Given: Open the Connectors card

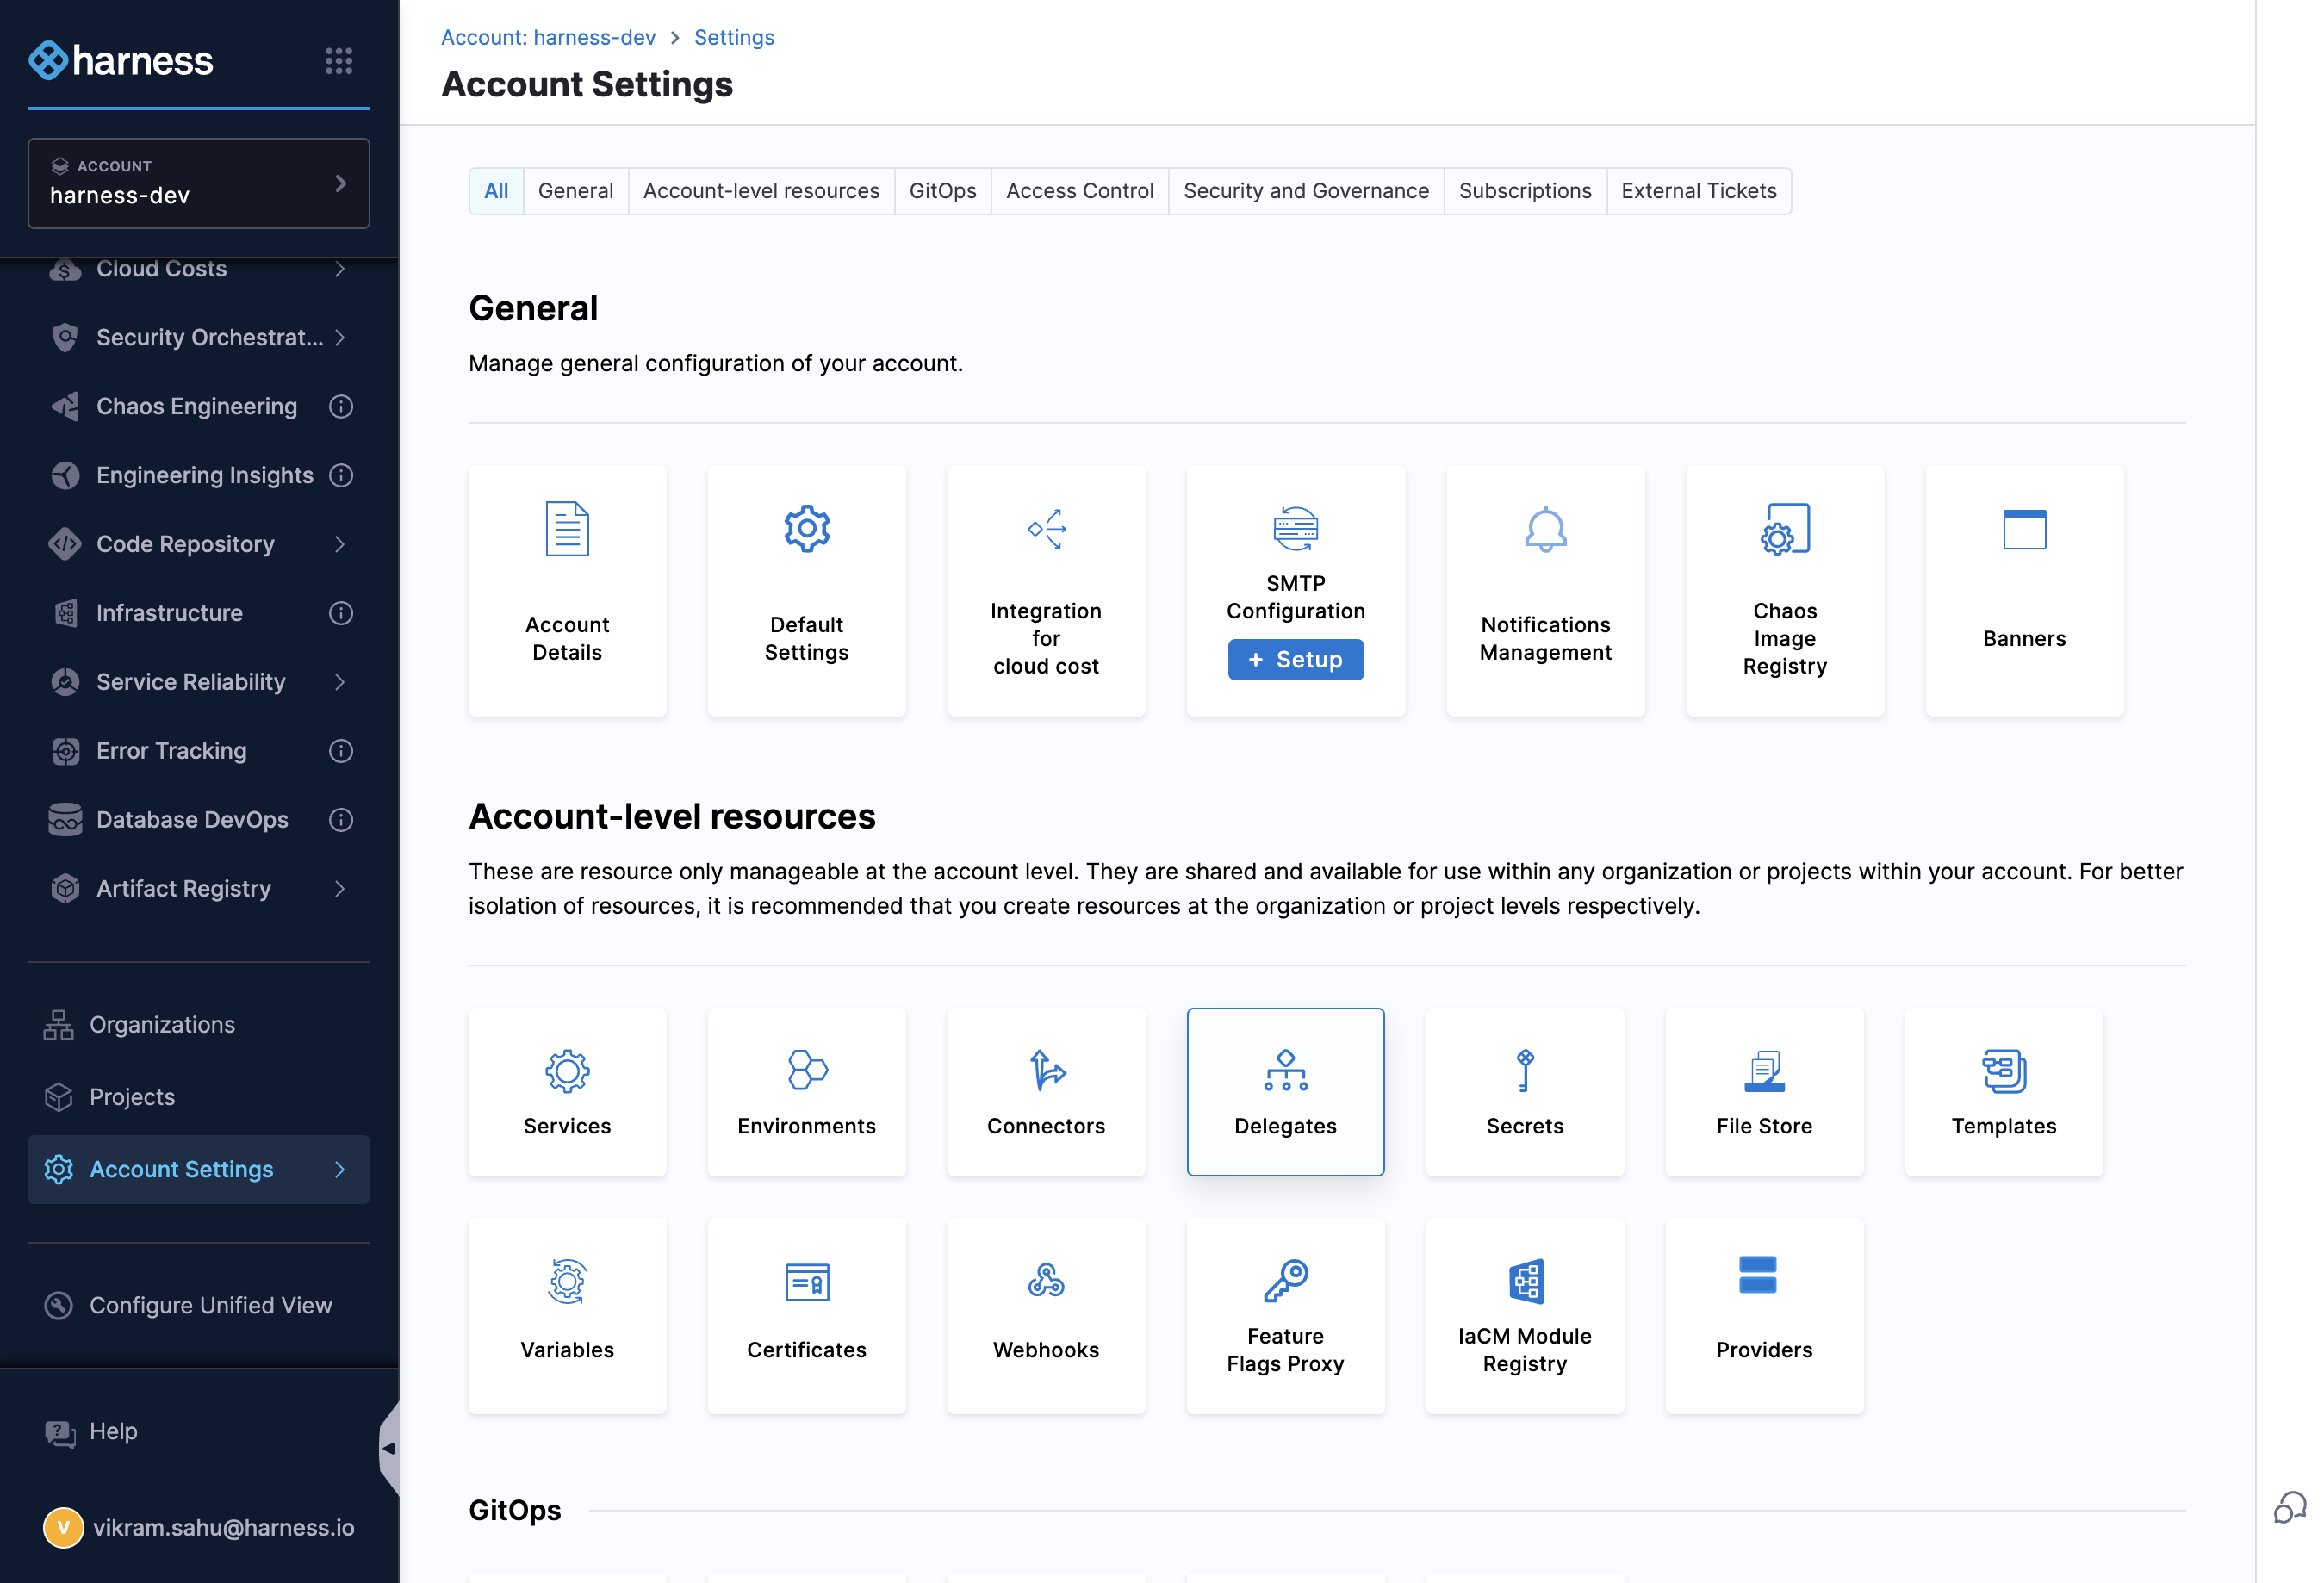Looking at the screenshot, I should click(1045, 1092).
